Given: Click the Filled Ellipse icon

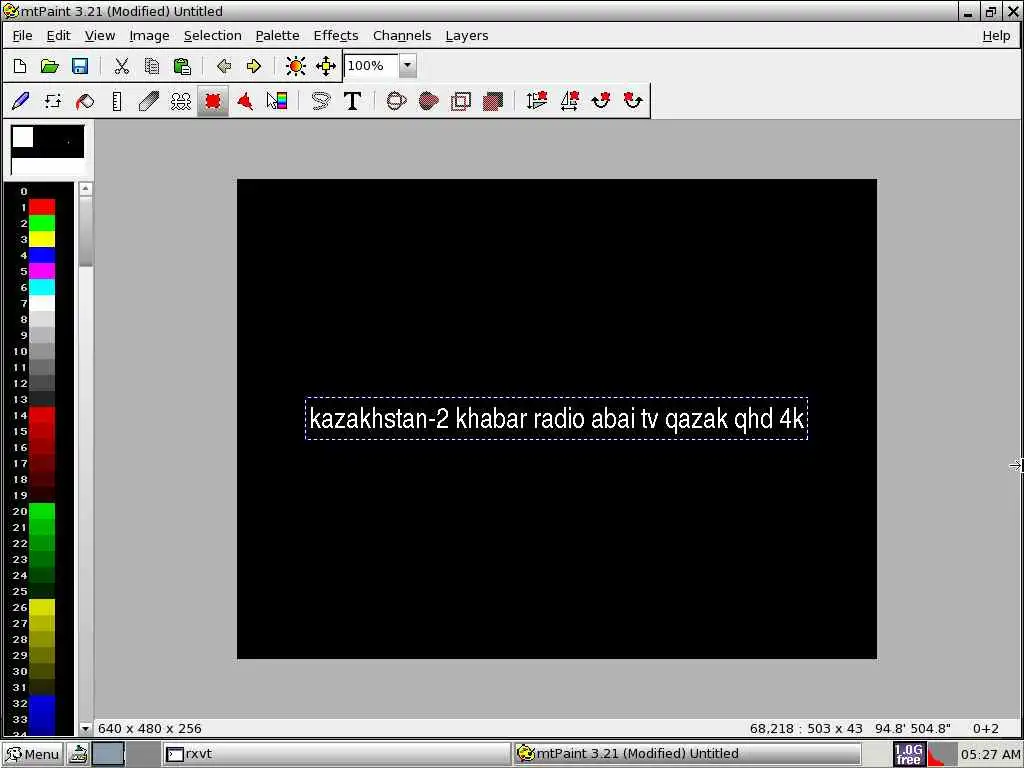Looking at the screenshot, I should [x=428, y=101].
